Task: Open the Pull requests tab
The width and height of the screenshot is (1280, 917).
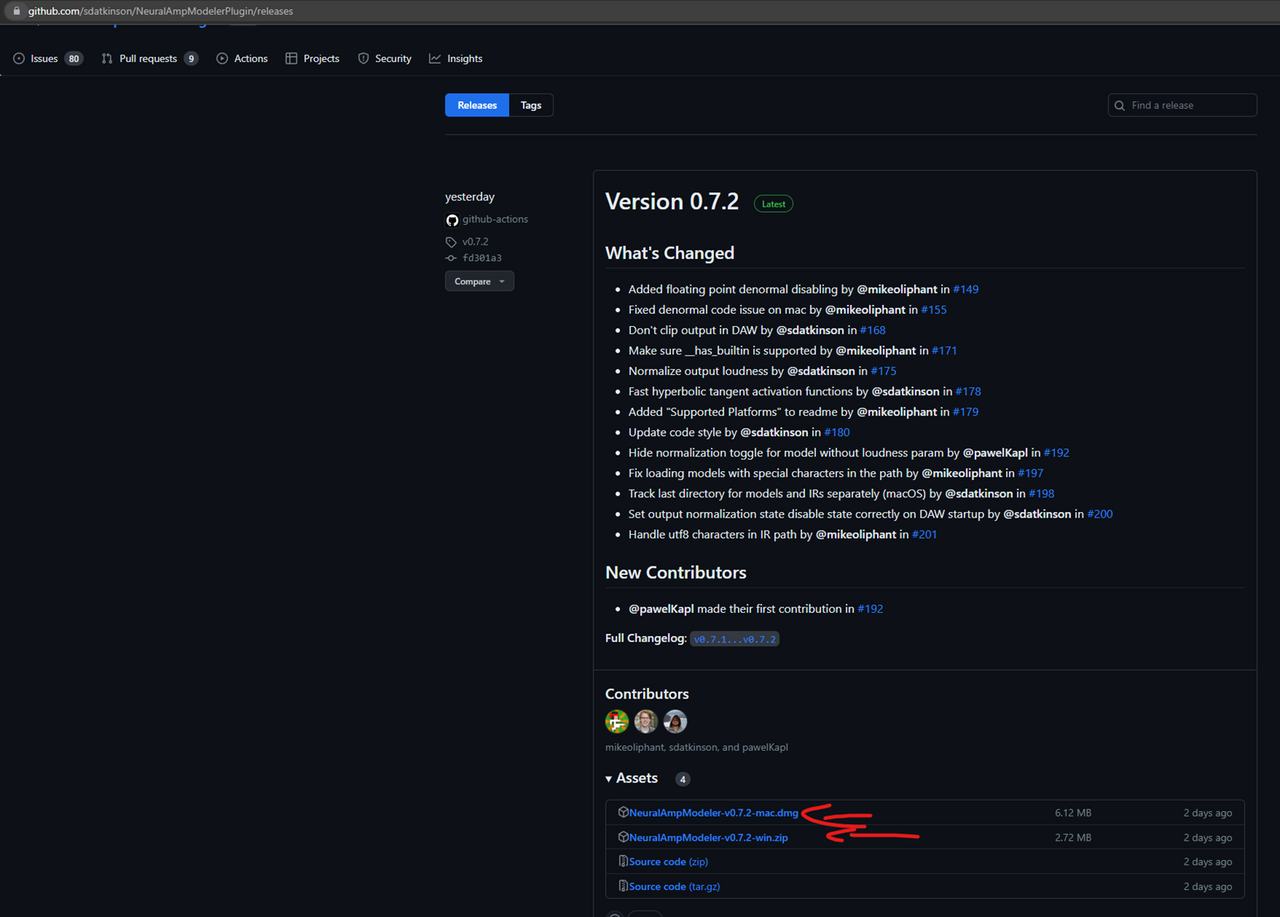Action: point(149,59)
